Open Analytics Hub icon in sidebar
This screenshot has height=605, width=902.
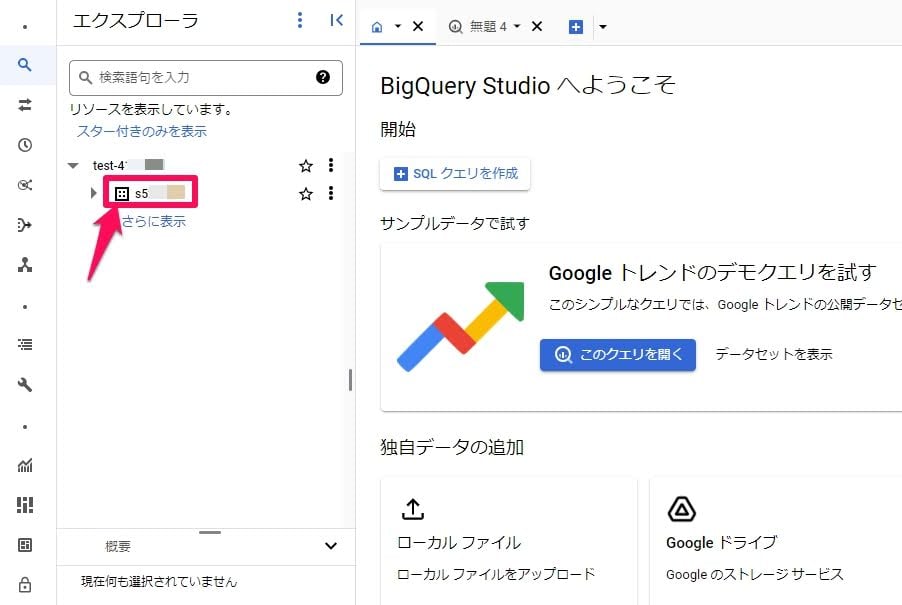pyautogui.click(x=25, y=185)
